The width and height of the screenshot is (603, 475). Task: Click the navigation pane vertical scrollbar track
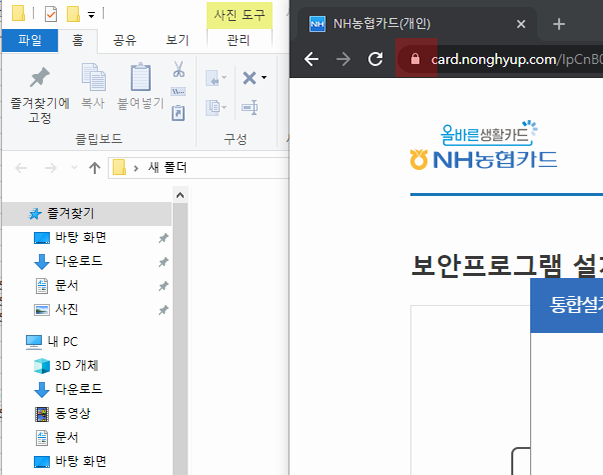tap(180, 338)
